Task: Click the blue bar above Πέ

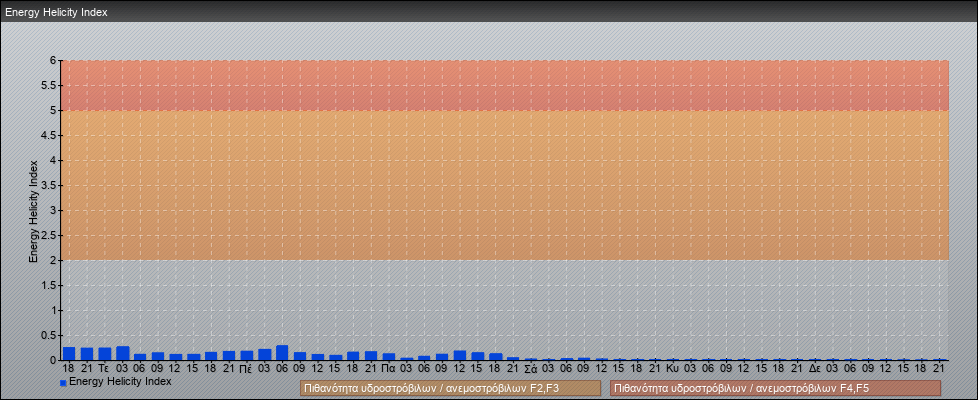Action: (247, 355)
